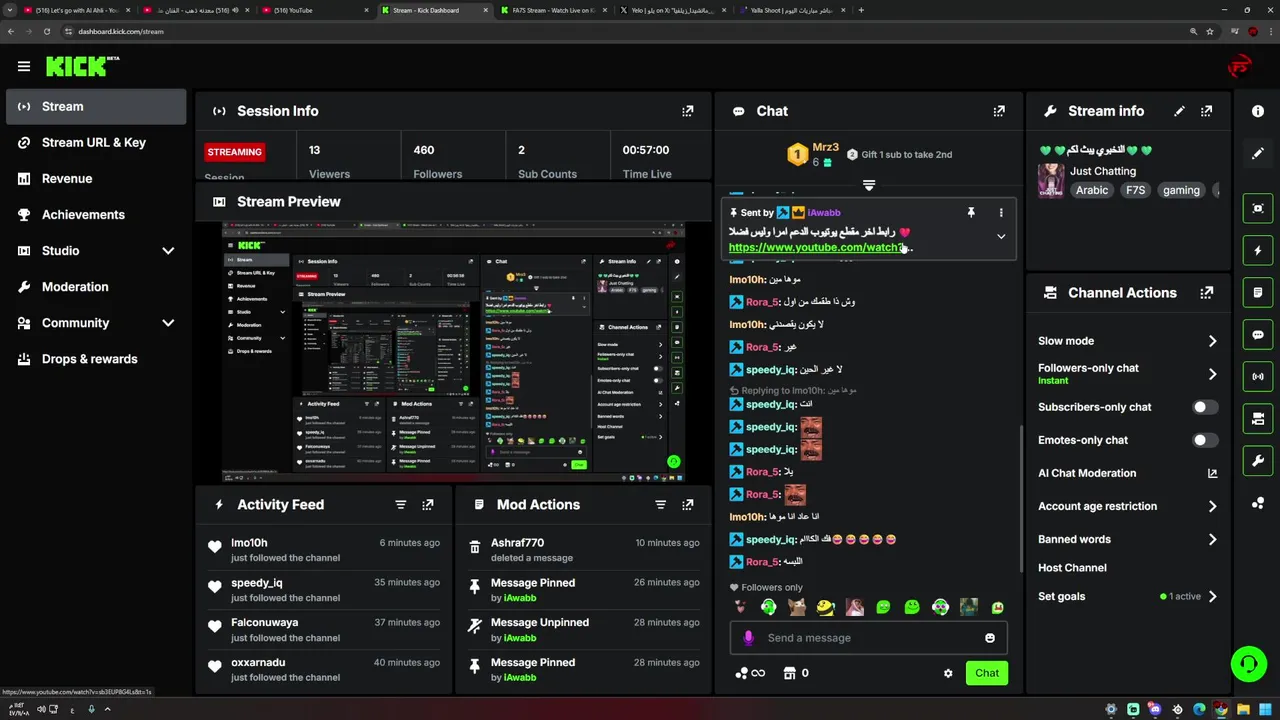Pop out the Channel Actions panel

point(1207,293)
